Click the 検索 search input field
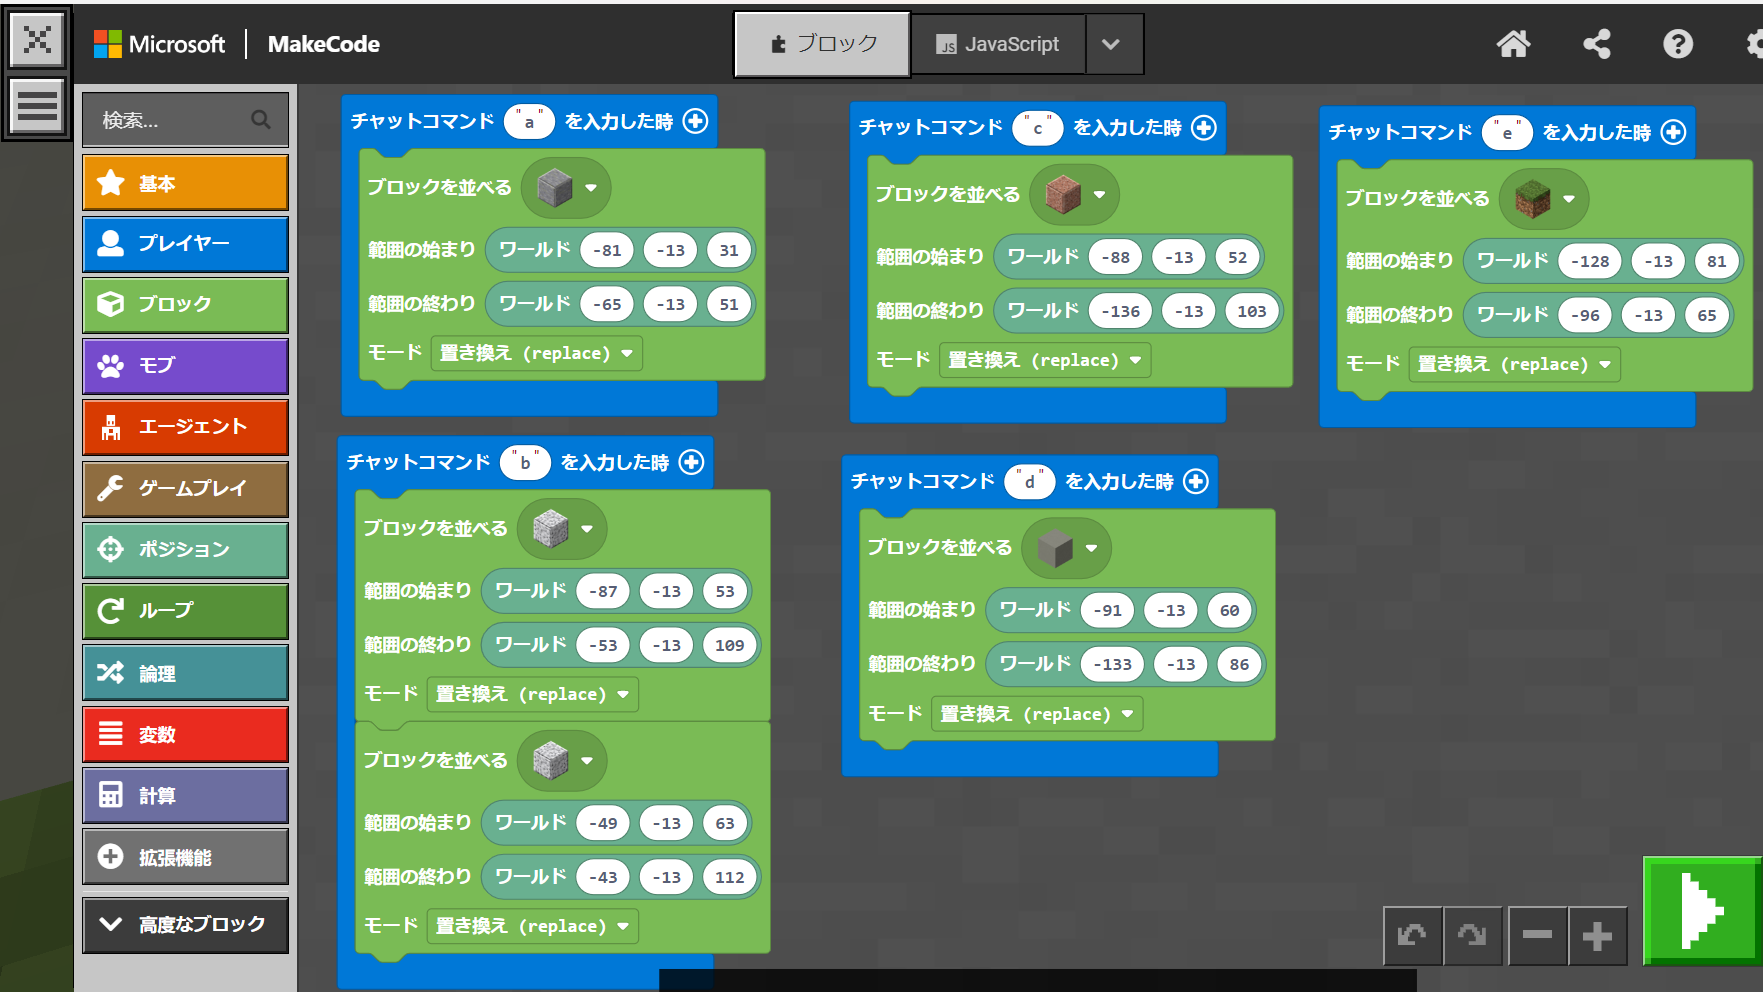Screen dimensions: 1763x992 (x=186, y=120)
